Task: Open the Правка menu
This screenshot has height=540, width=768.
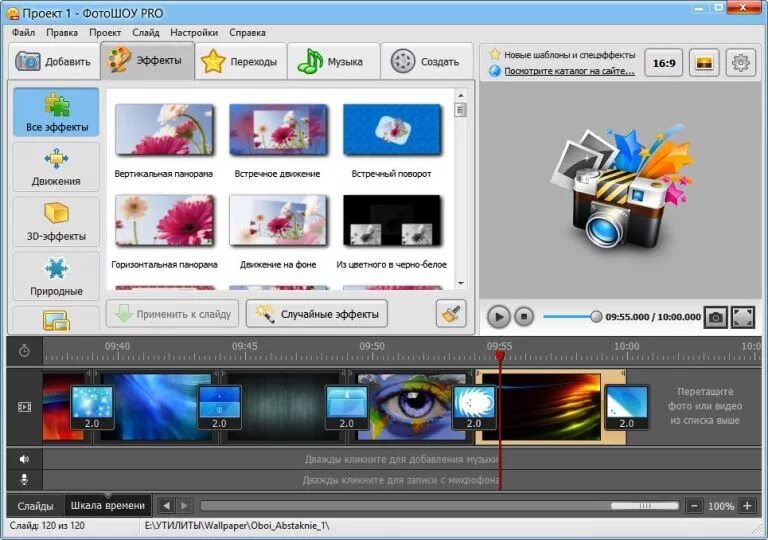Action: click(x=62, y=32)
